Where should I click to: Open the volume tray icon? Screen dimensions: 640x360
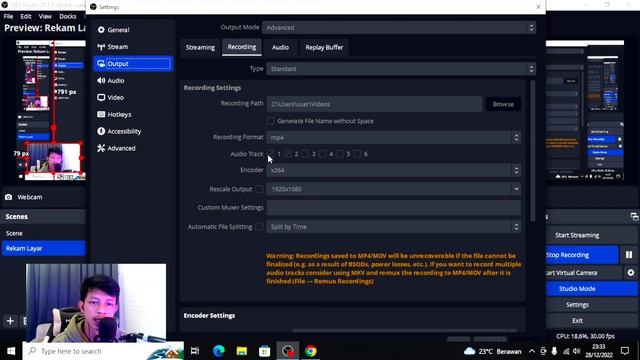click(x=576, y=351)
